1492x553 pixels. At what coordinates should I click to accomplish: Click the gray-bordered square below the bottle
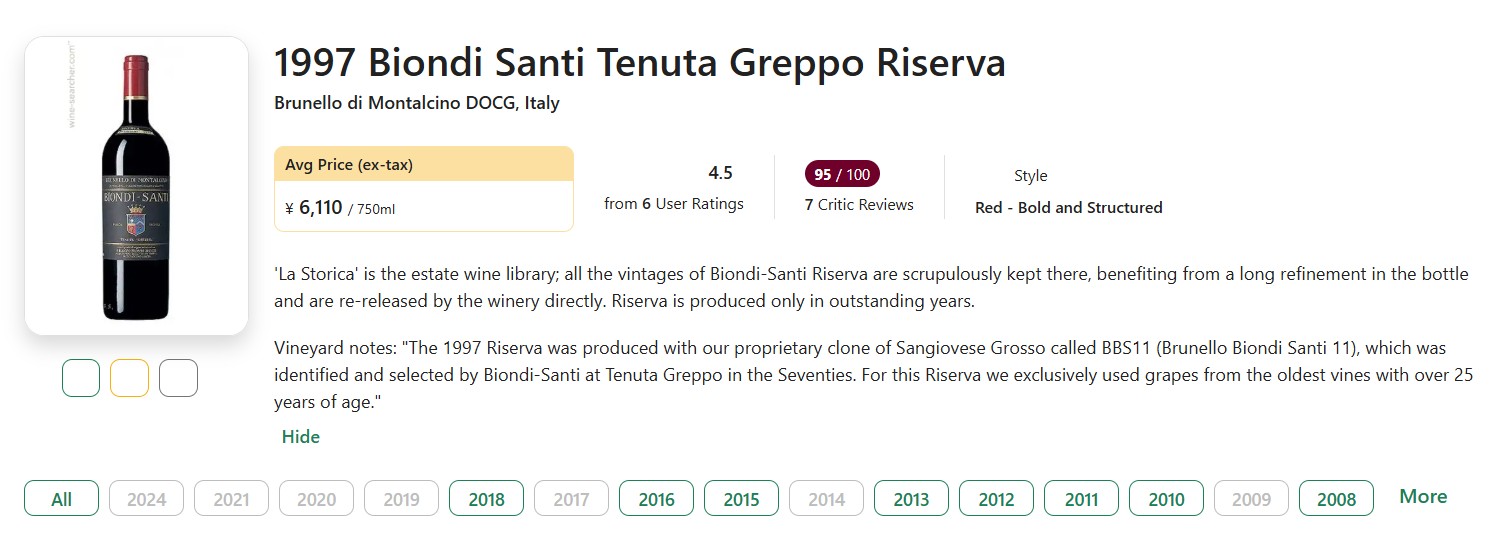pyautogui.click(x=178, y=378)
